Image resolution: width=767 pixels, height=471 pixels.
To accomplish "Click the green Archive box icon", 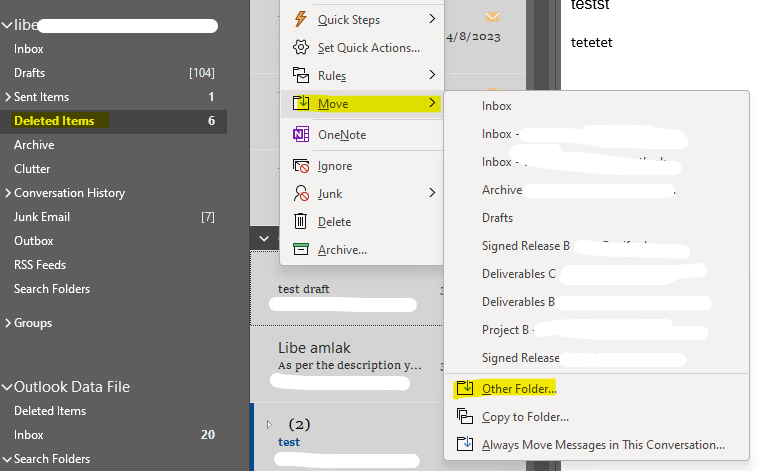I will coord(301,249).
